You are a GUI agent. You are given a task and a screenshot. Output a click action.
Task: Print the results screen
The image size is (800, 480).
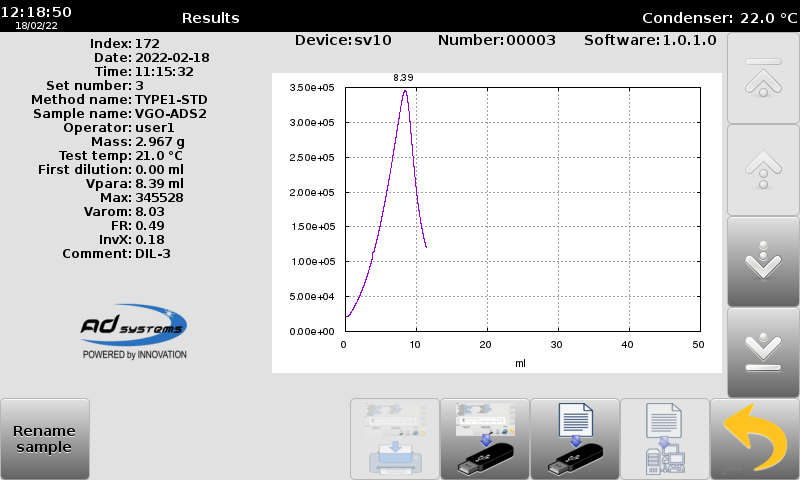coord(394,439)
